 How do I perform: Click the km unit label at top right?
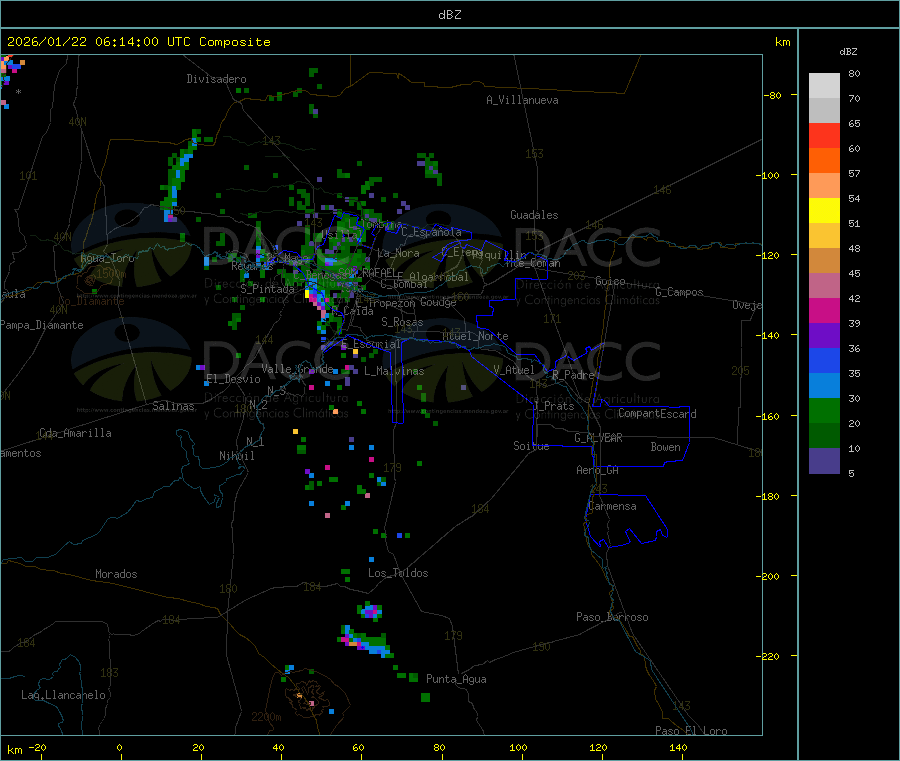[x=783, y=42]
